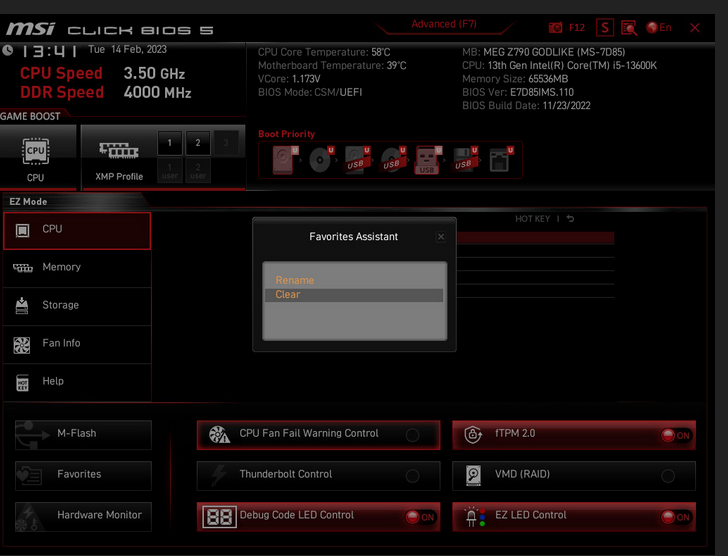
Task: Click the fan warning icon
Action: pos(219,434)
